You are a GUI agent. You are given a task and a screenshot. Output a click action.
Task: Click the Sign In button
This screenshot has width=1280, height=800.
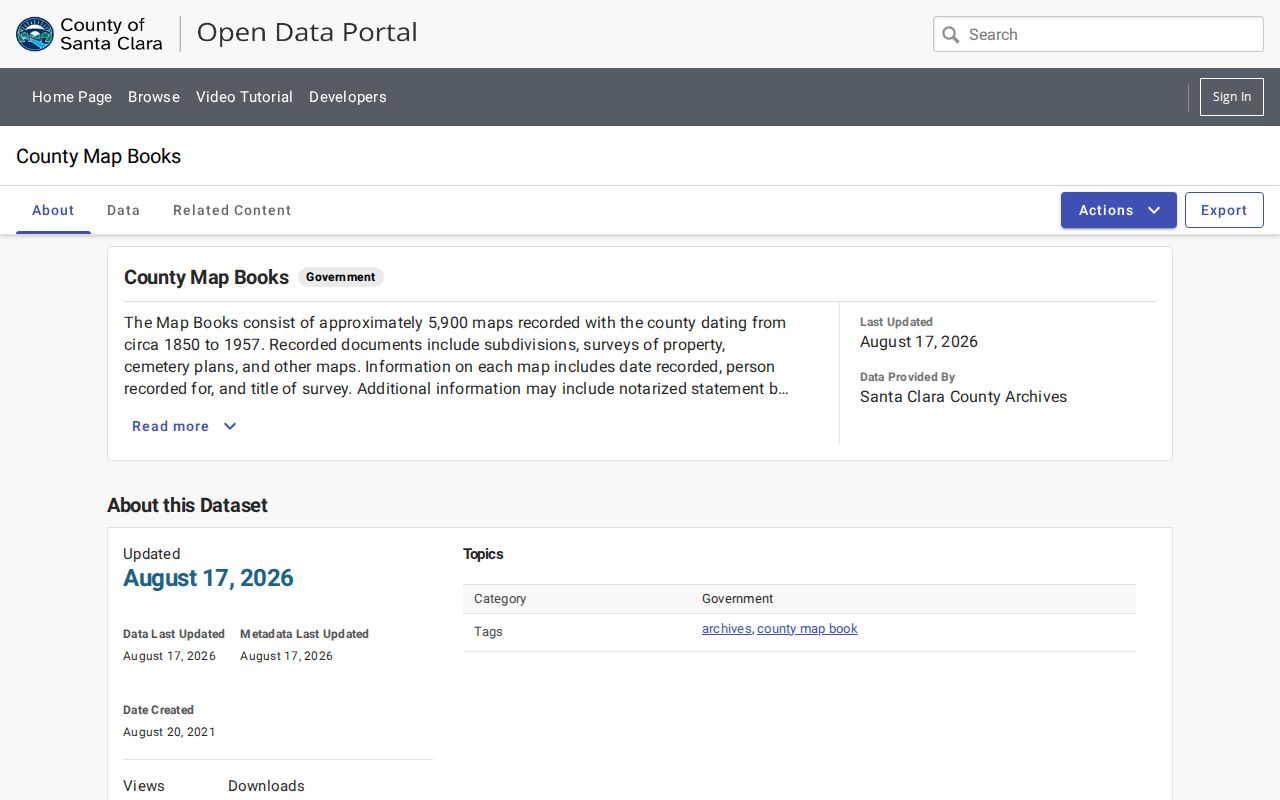coord(1231,97)
